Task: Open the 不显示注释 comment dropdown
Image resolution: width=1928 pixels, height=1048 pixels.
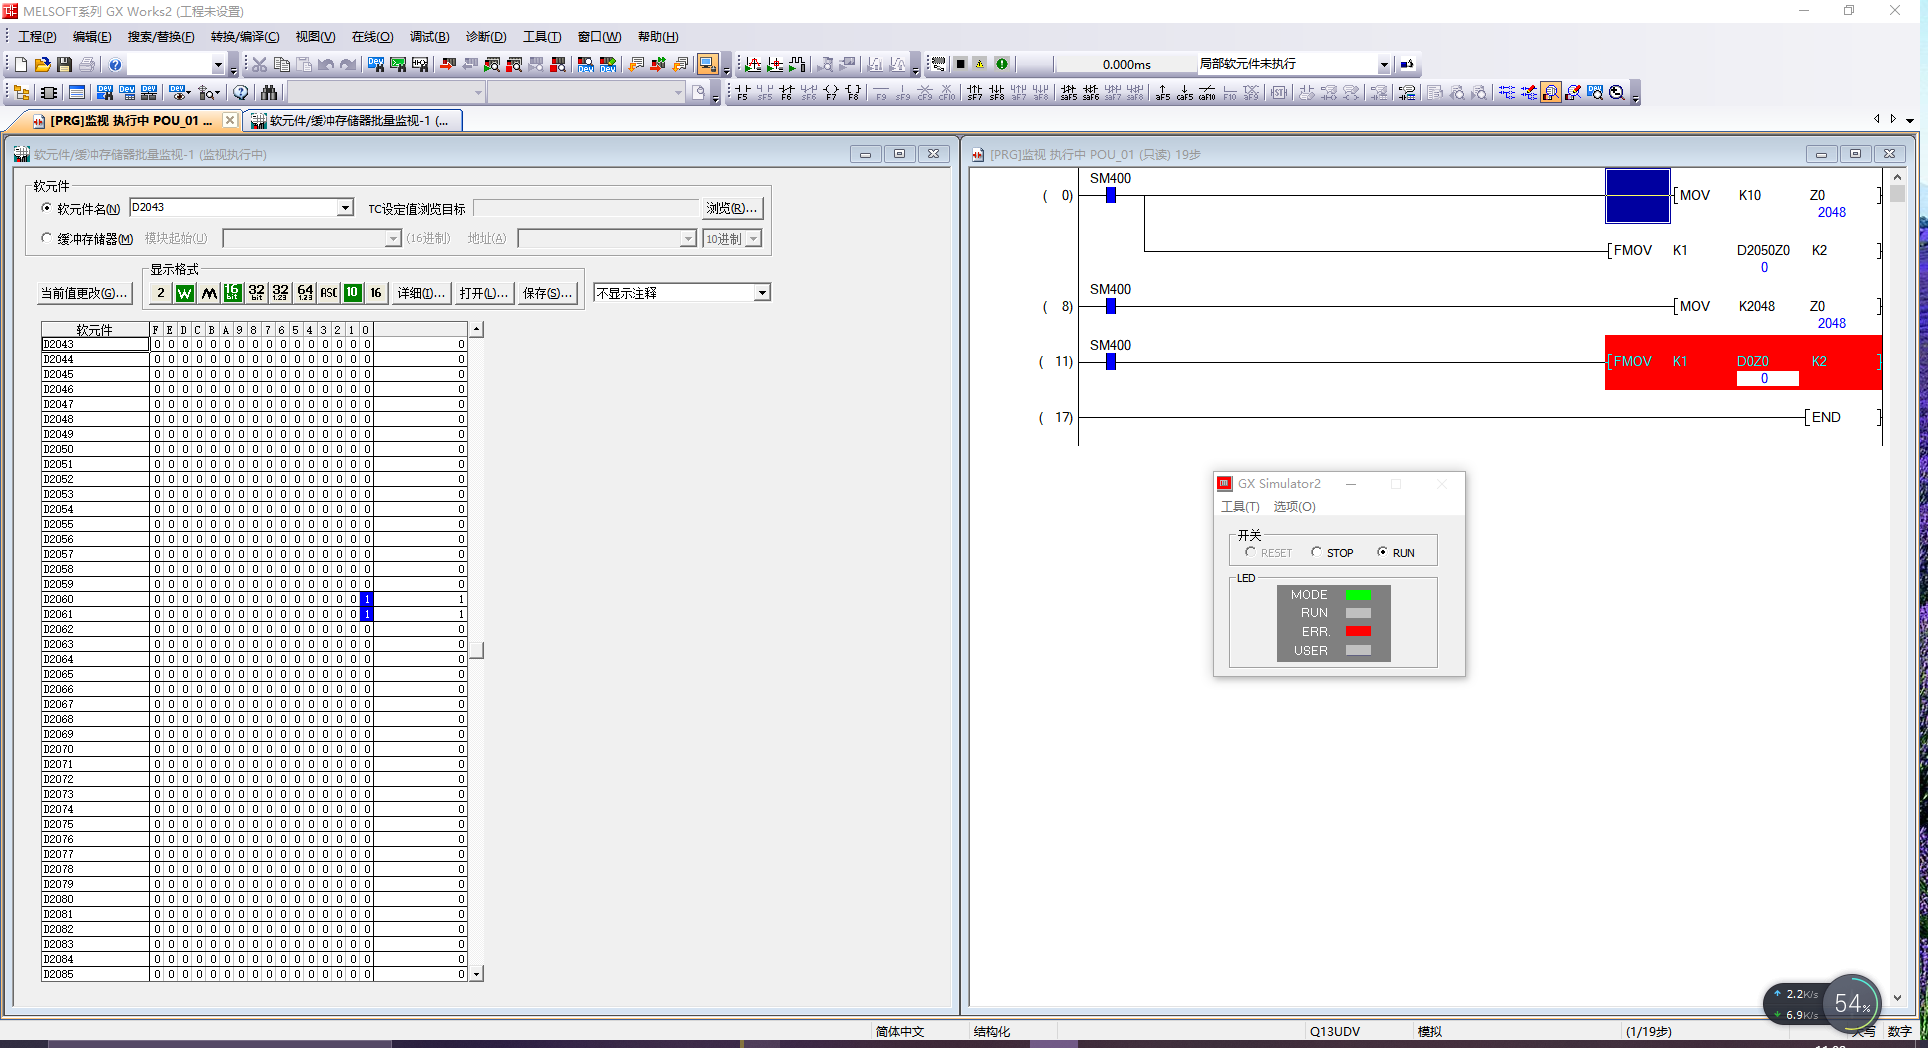Action: [762, 293]
